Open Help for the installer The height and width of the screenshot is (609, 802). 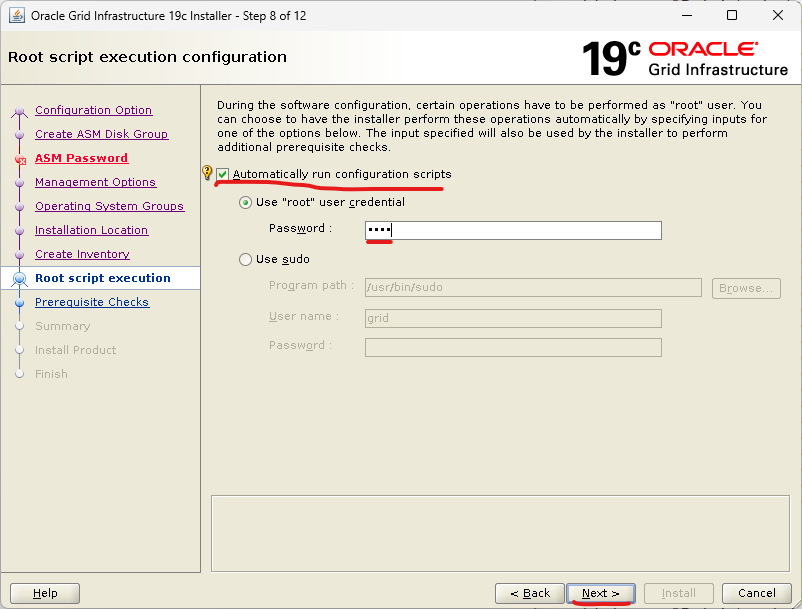pyautogui.click(x=45, y=593)
